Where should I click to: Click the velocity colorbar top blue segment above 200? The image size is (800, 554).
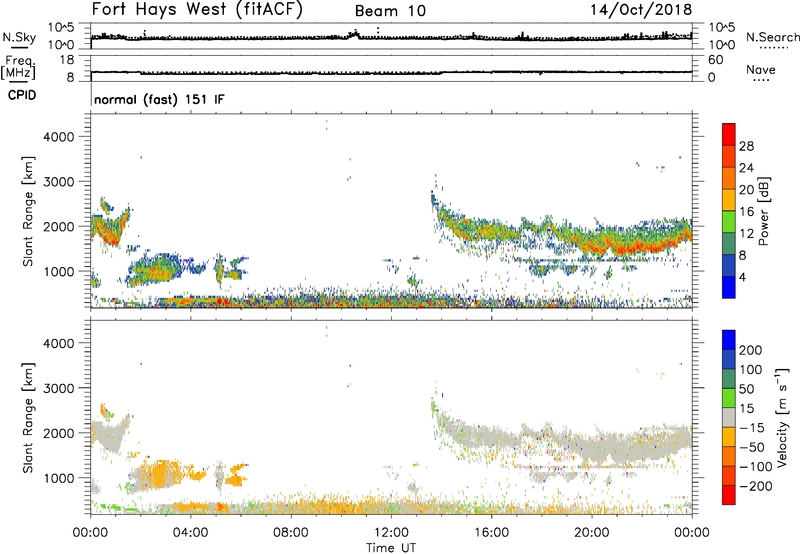[x=729, y=340]
